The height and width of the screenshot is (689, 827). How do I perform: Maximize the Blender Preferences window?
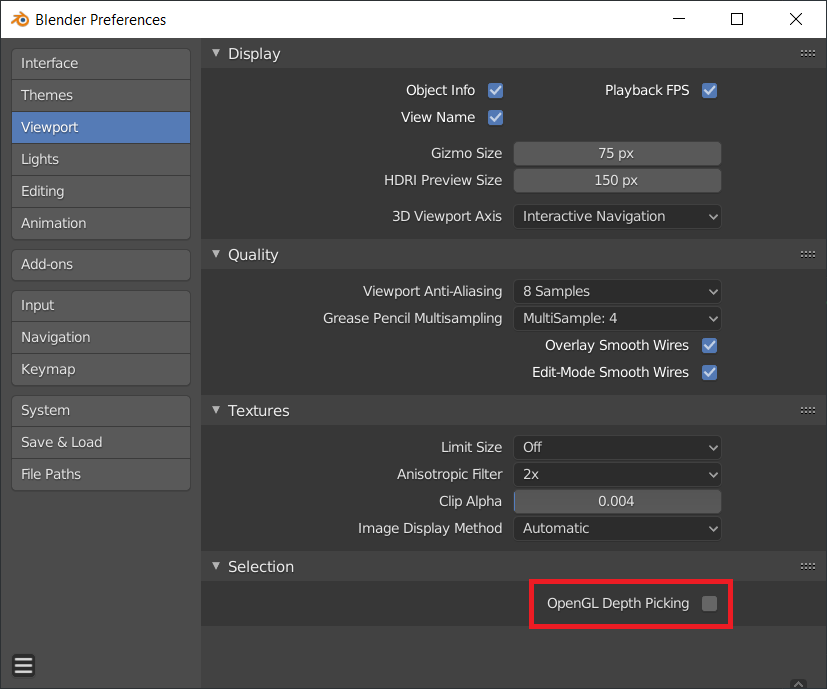[x=737, y=19]
